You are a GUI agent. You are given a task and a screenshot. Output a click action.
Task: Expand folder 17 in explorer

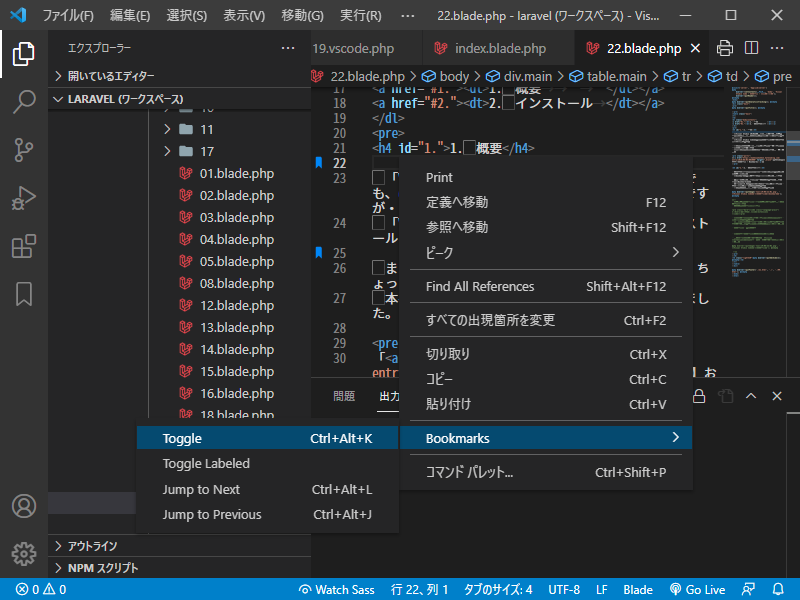coord(207,151)
